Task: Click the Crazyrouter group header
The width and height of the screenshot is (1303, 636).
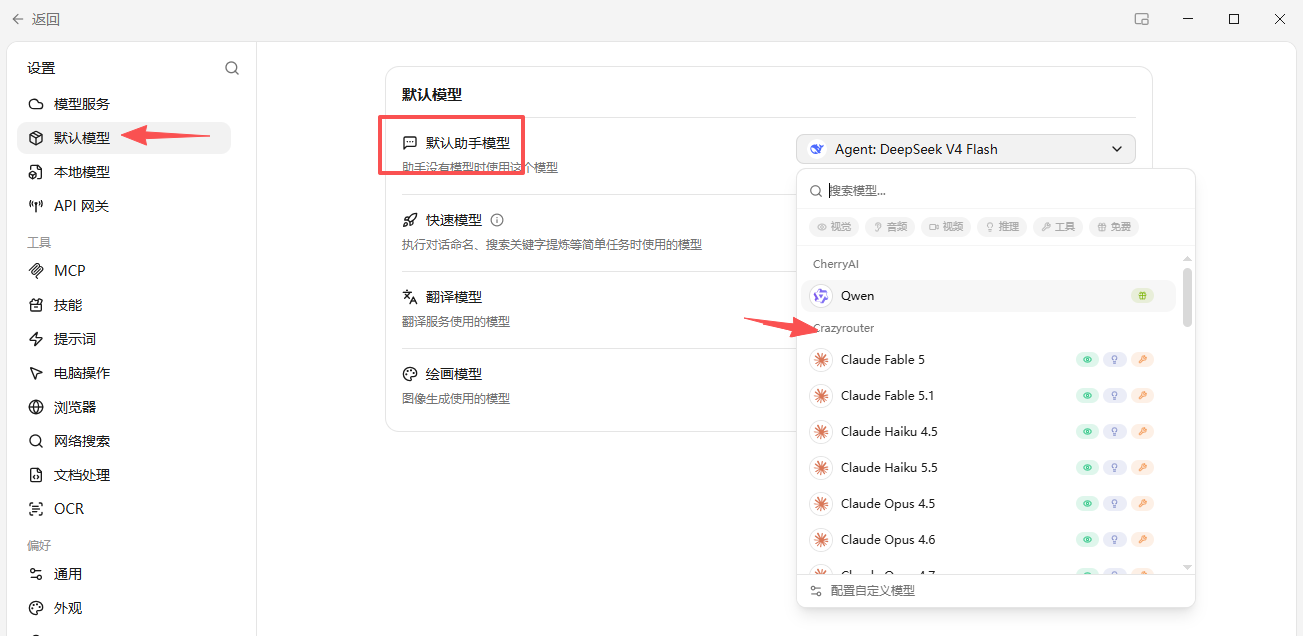Action: (844, 328)
